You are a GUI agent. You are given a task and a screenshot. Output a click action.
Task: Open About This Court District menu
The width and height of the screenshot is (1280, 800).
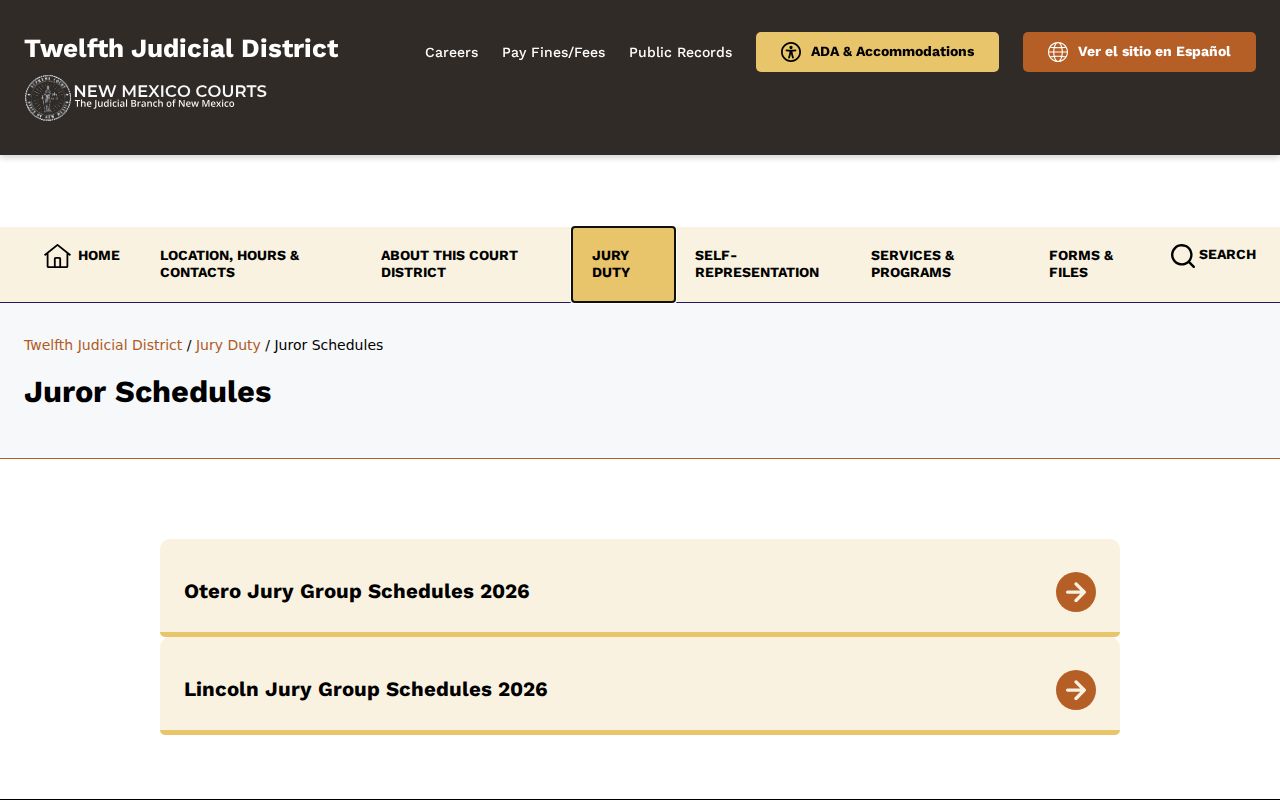point(449,264)
